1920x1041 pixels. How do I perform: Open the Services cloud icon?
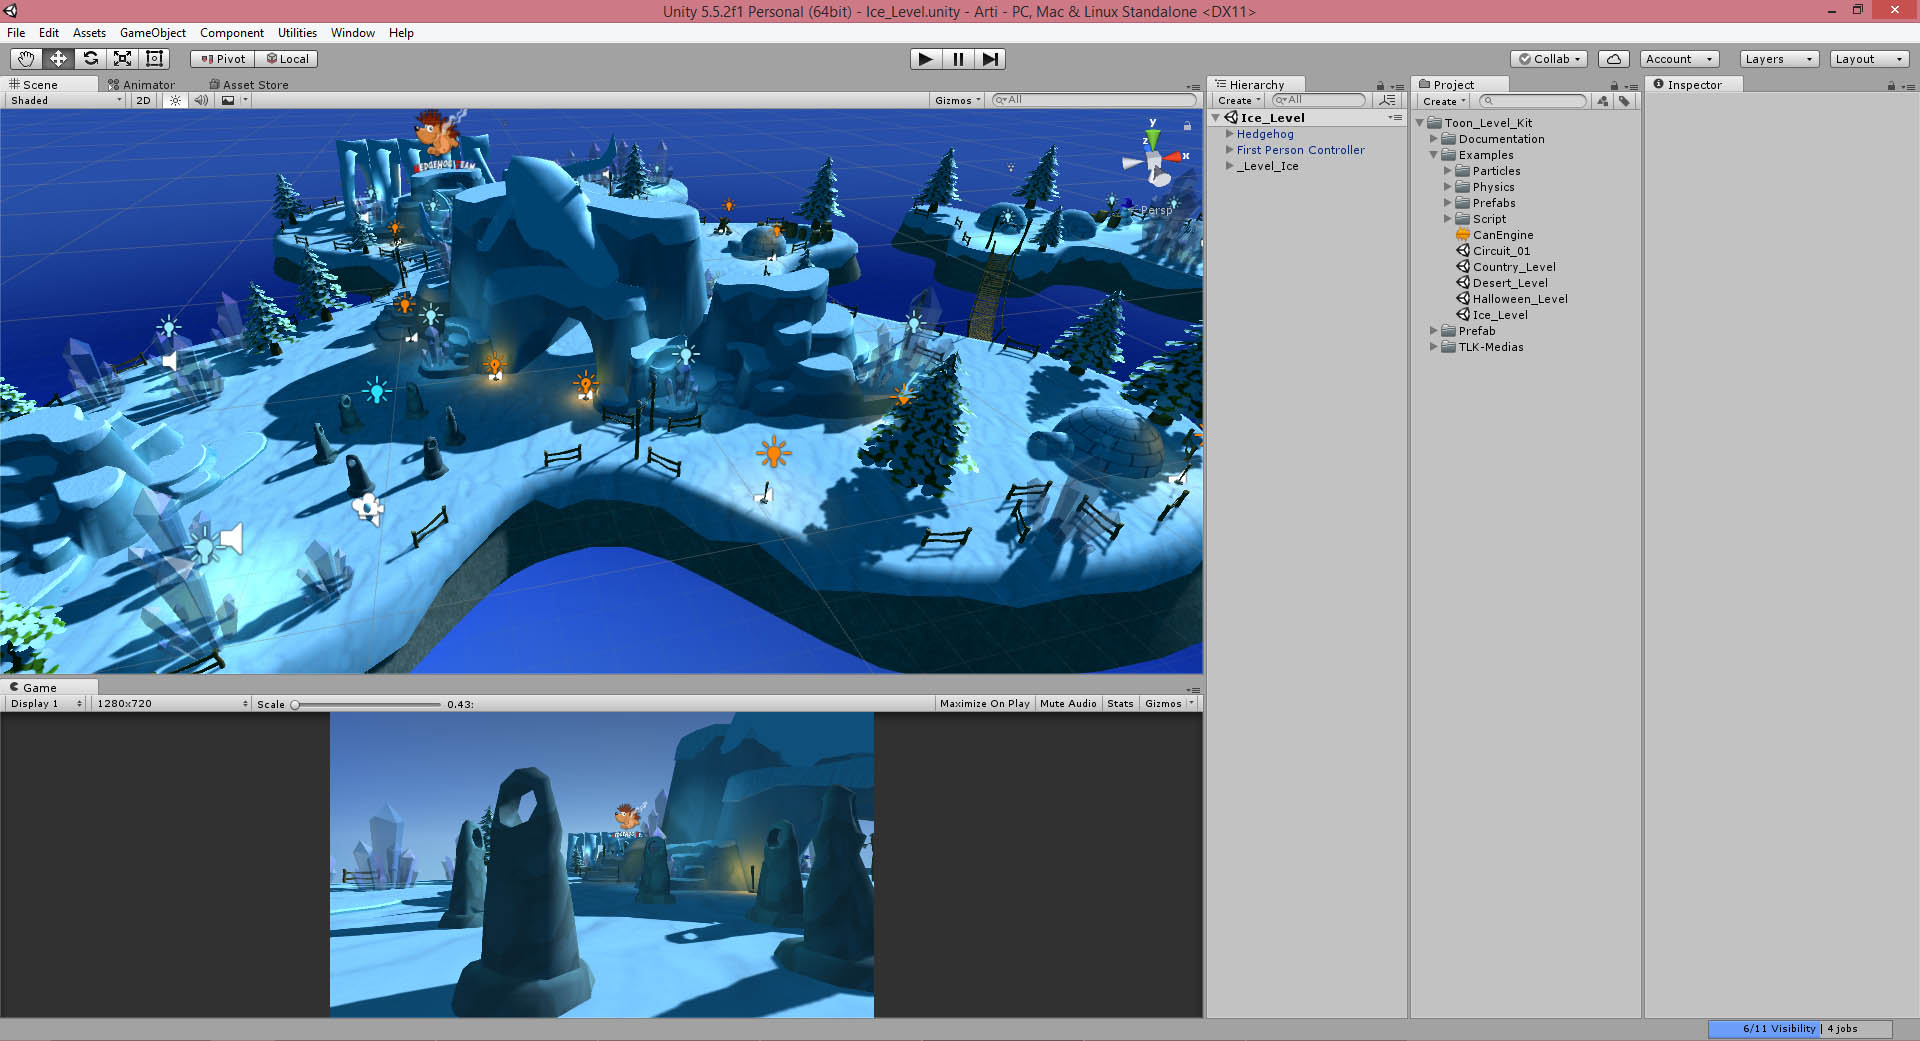pyautogui.click(x=1614, y=59)
